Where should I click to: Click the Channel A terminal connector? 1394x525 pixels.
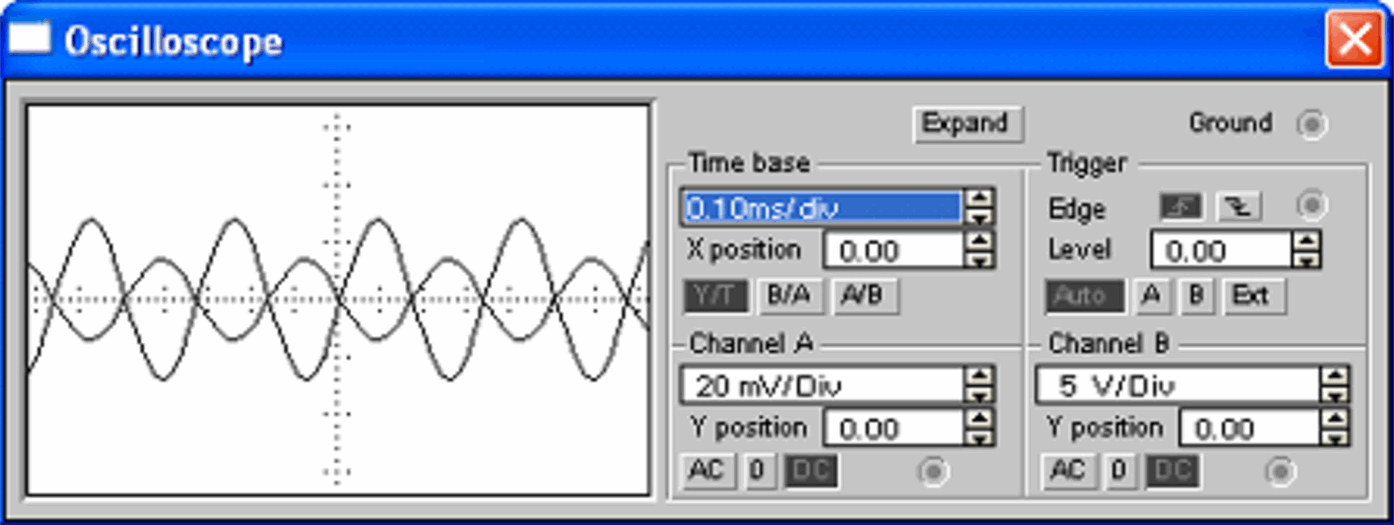[x=933, y=472]
